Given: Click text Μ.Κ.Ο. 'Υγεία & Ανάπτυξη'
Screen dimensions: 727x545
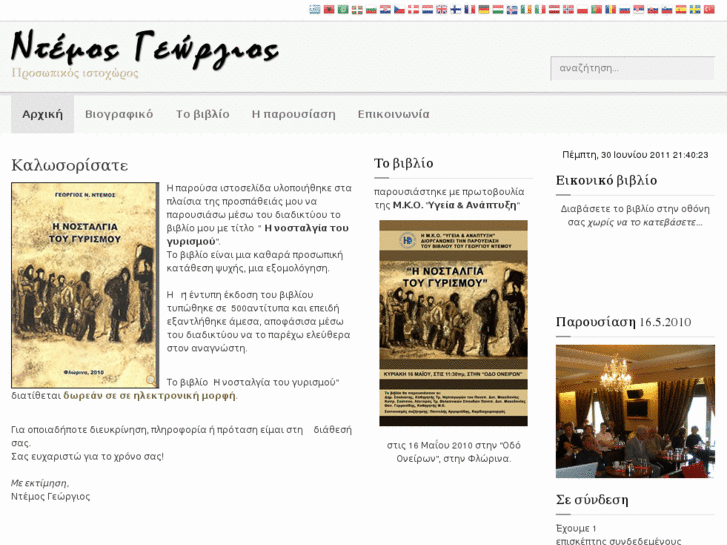Looking at the screenshot, I should pos(457,205).
